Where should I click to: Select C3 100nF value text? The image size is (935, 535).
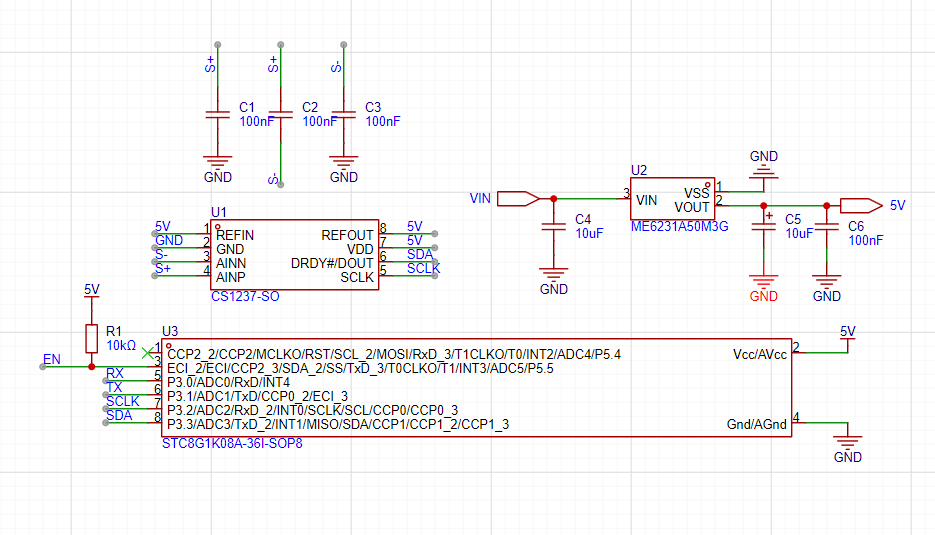click(383, 122)
